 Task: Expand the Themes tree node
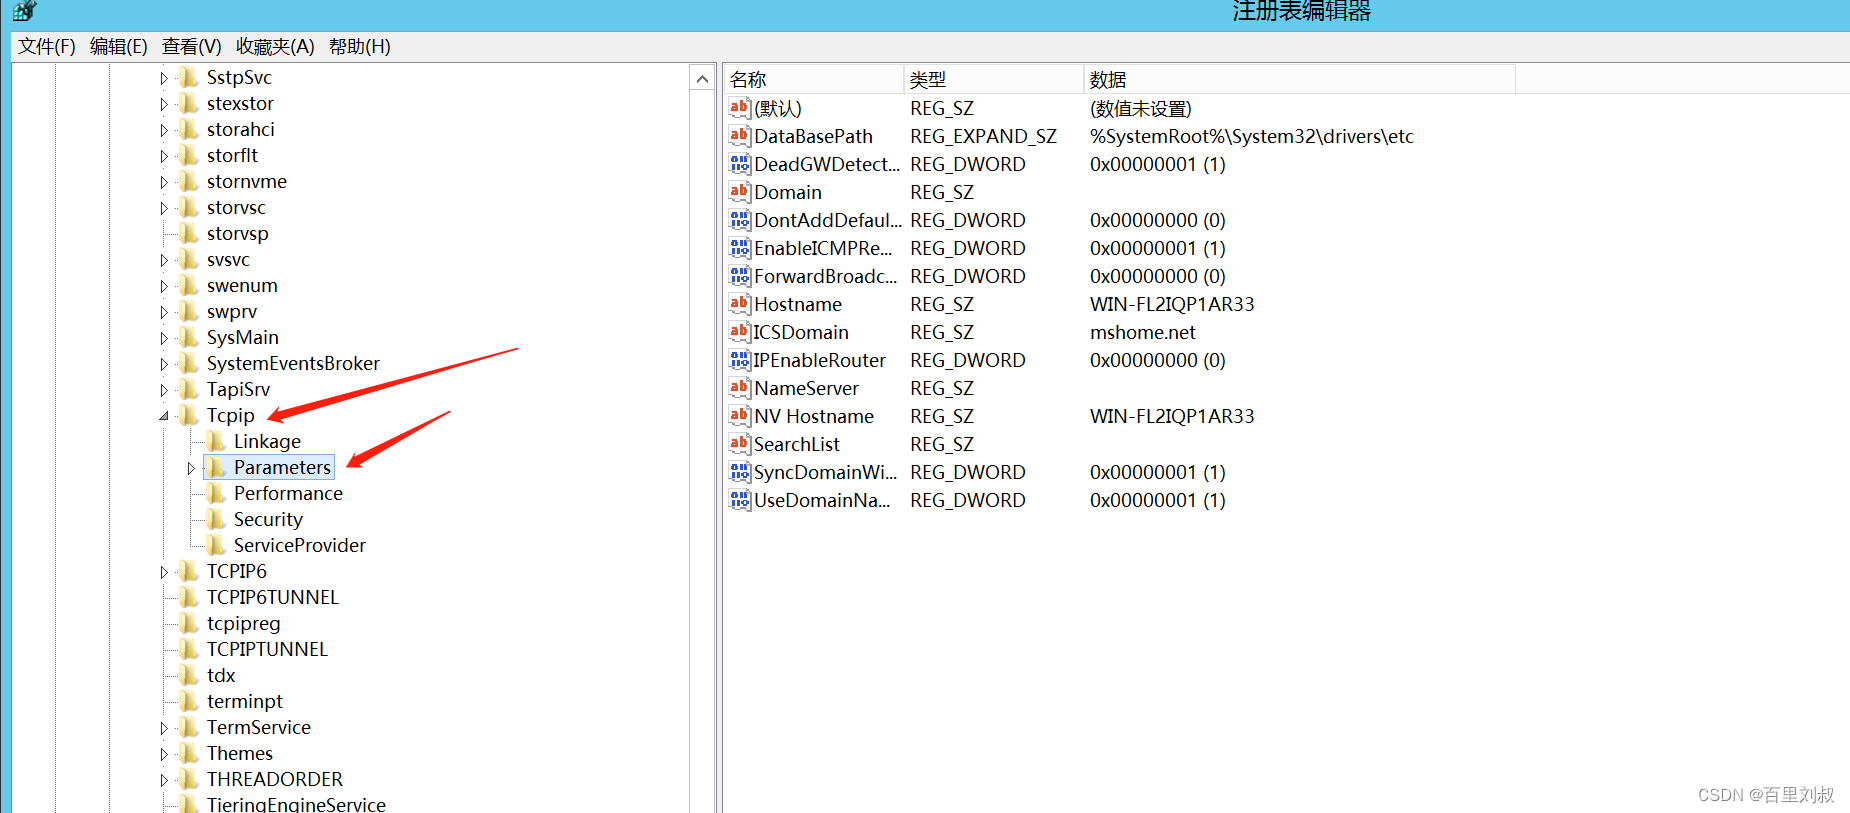click(164, 754)
